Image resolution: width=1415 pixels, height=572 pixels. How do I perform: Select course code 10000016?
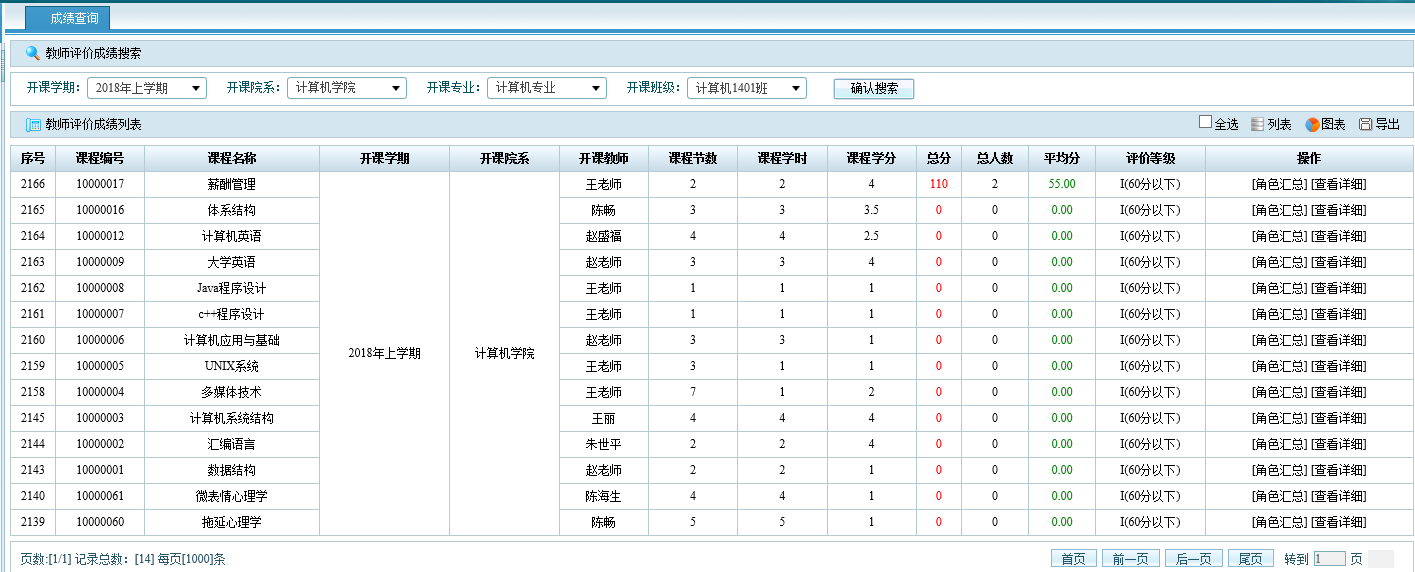point(100,210)
